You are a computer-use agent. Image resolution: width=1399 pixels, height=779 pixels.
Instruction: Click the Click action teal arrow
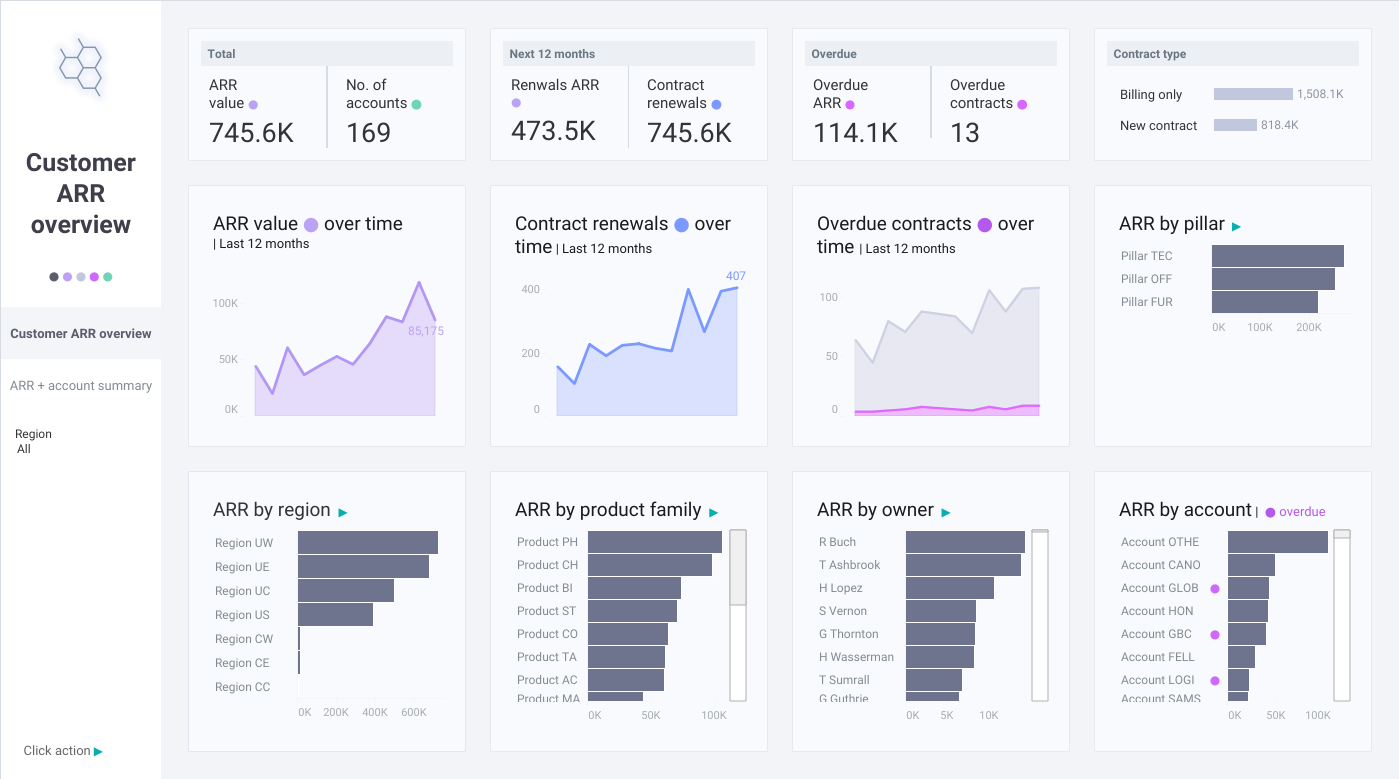click(x=98, y=751)
